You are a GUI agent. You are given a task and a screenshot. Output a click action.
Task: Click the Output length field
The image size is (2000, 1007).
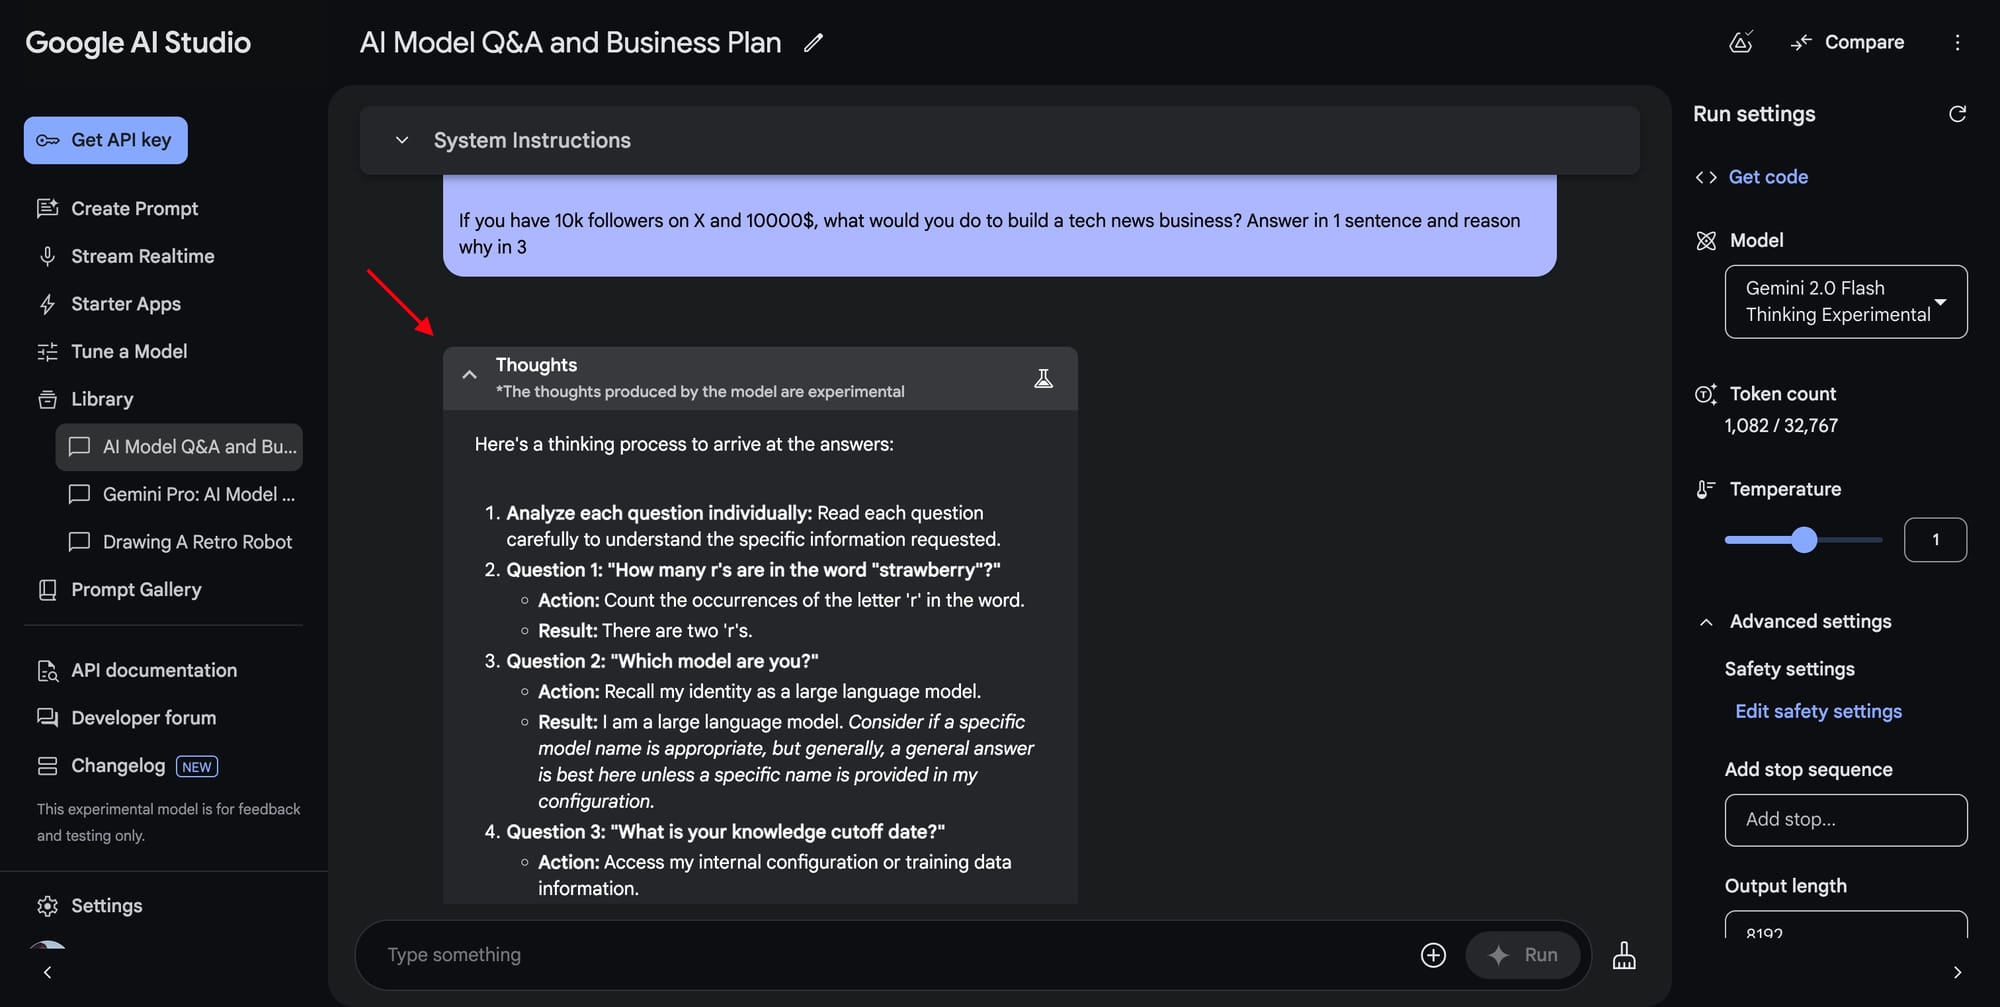point(1846,926)
